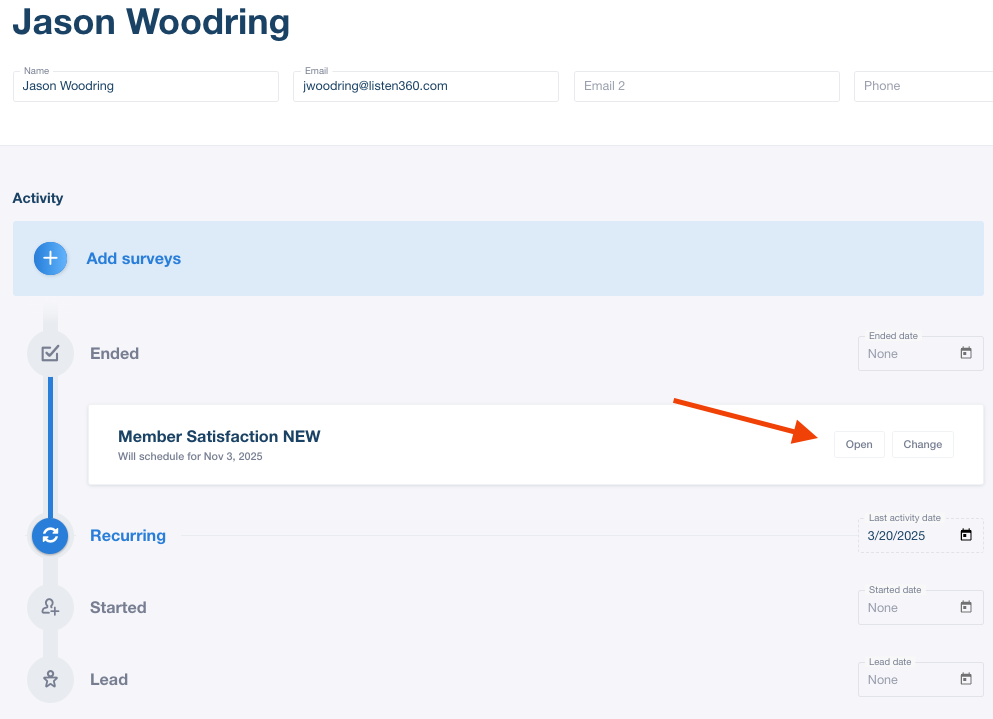Edit the Name field with Jason Woodring
Screen dimensions: 993x719
pyautogui.click(x=146, y=86)
